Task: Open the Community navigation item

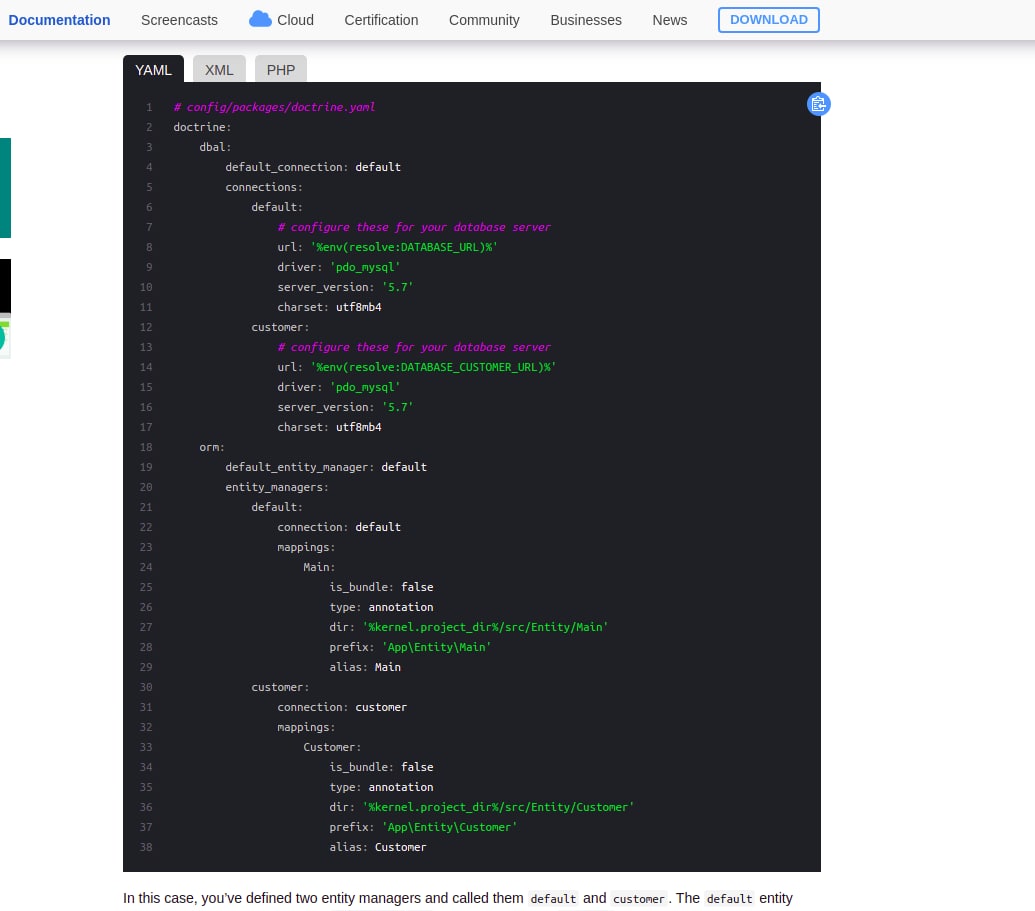Action: click(484, 20)
